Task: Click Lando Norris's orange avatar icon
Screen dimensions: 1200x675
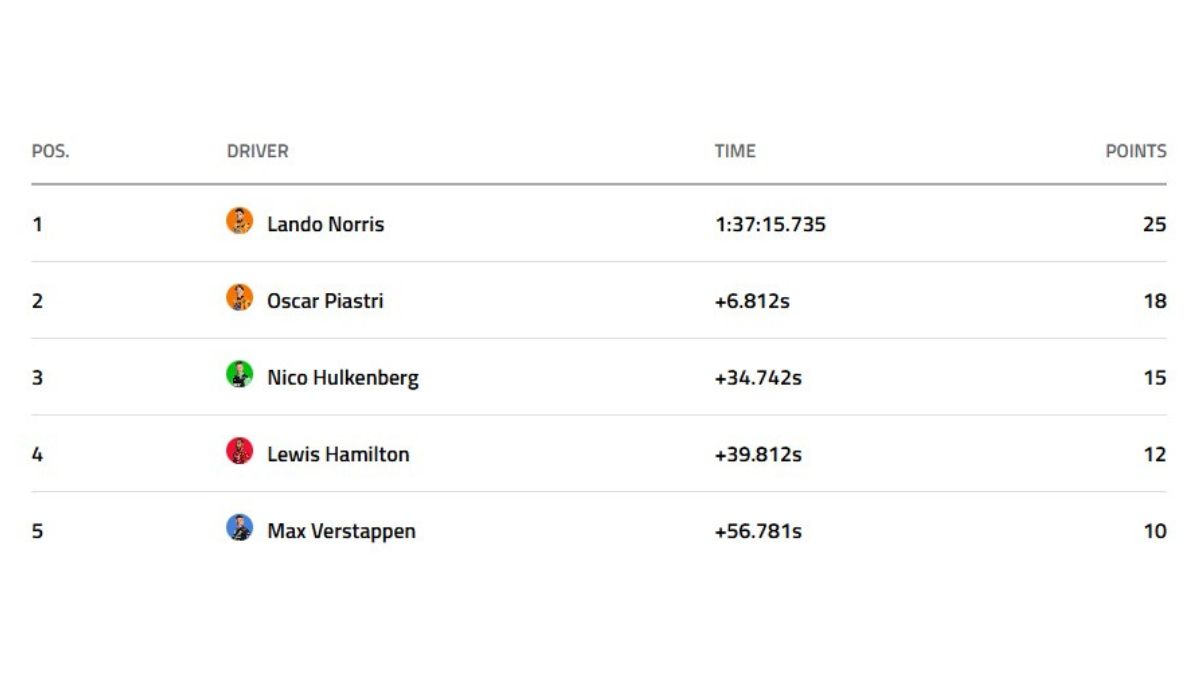Action: [239, 221]
